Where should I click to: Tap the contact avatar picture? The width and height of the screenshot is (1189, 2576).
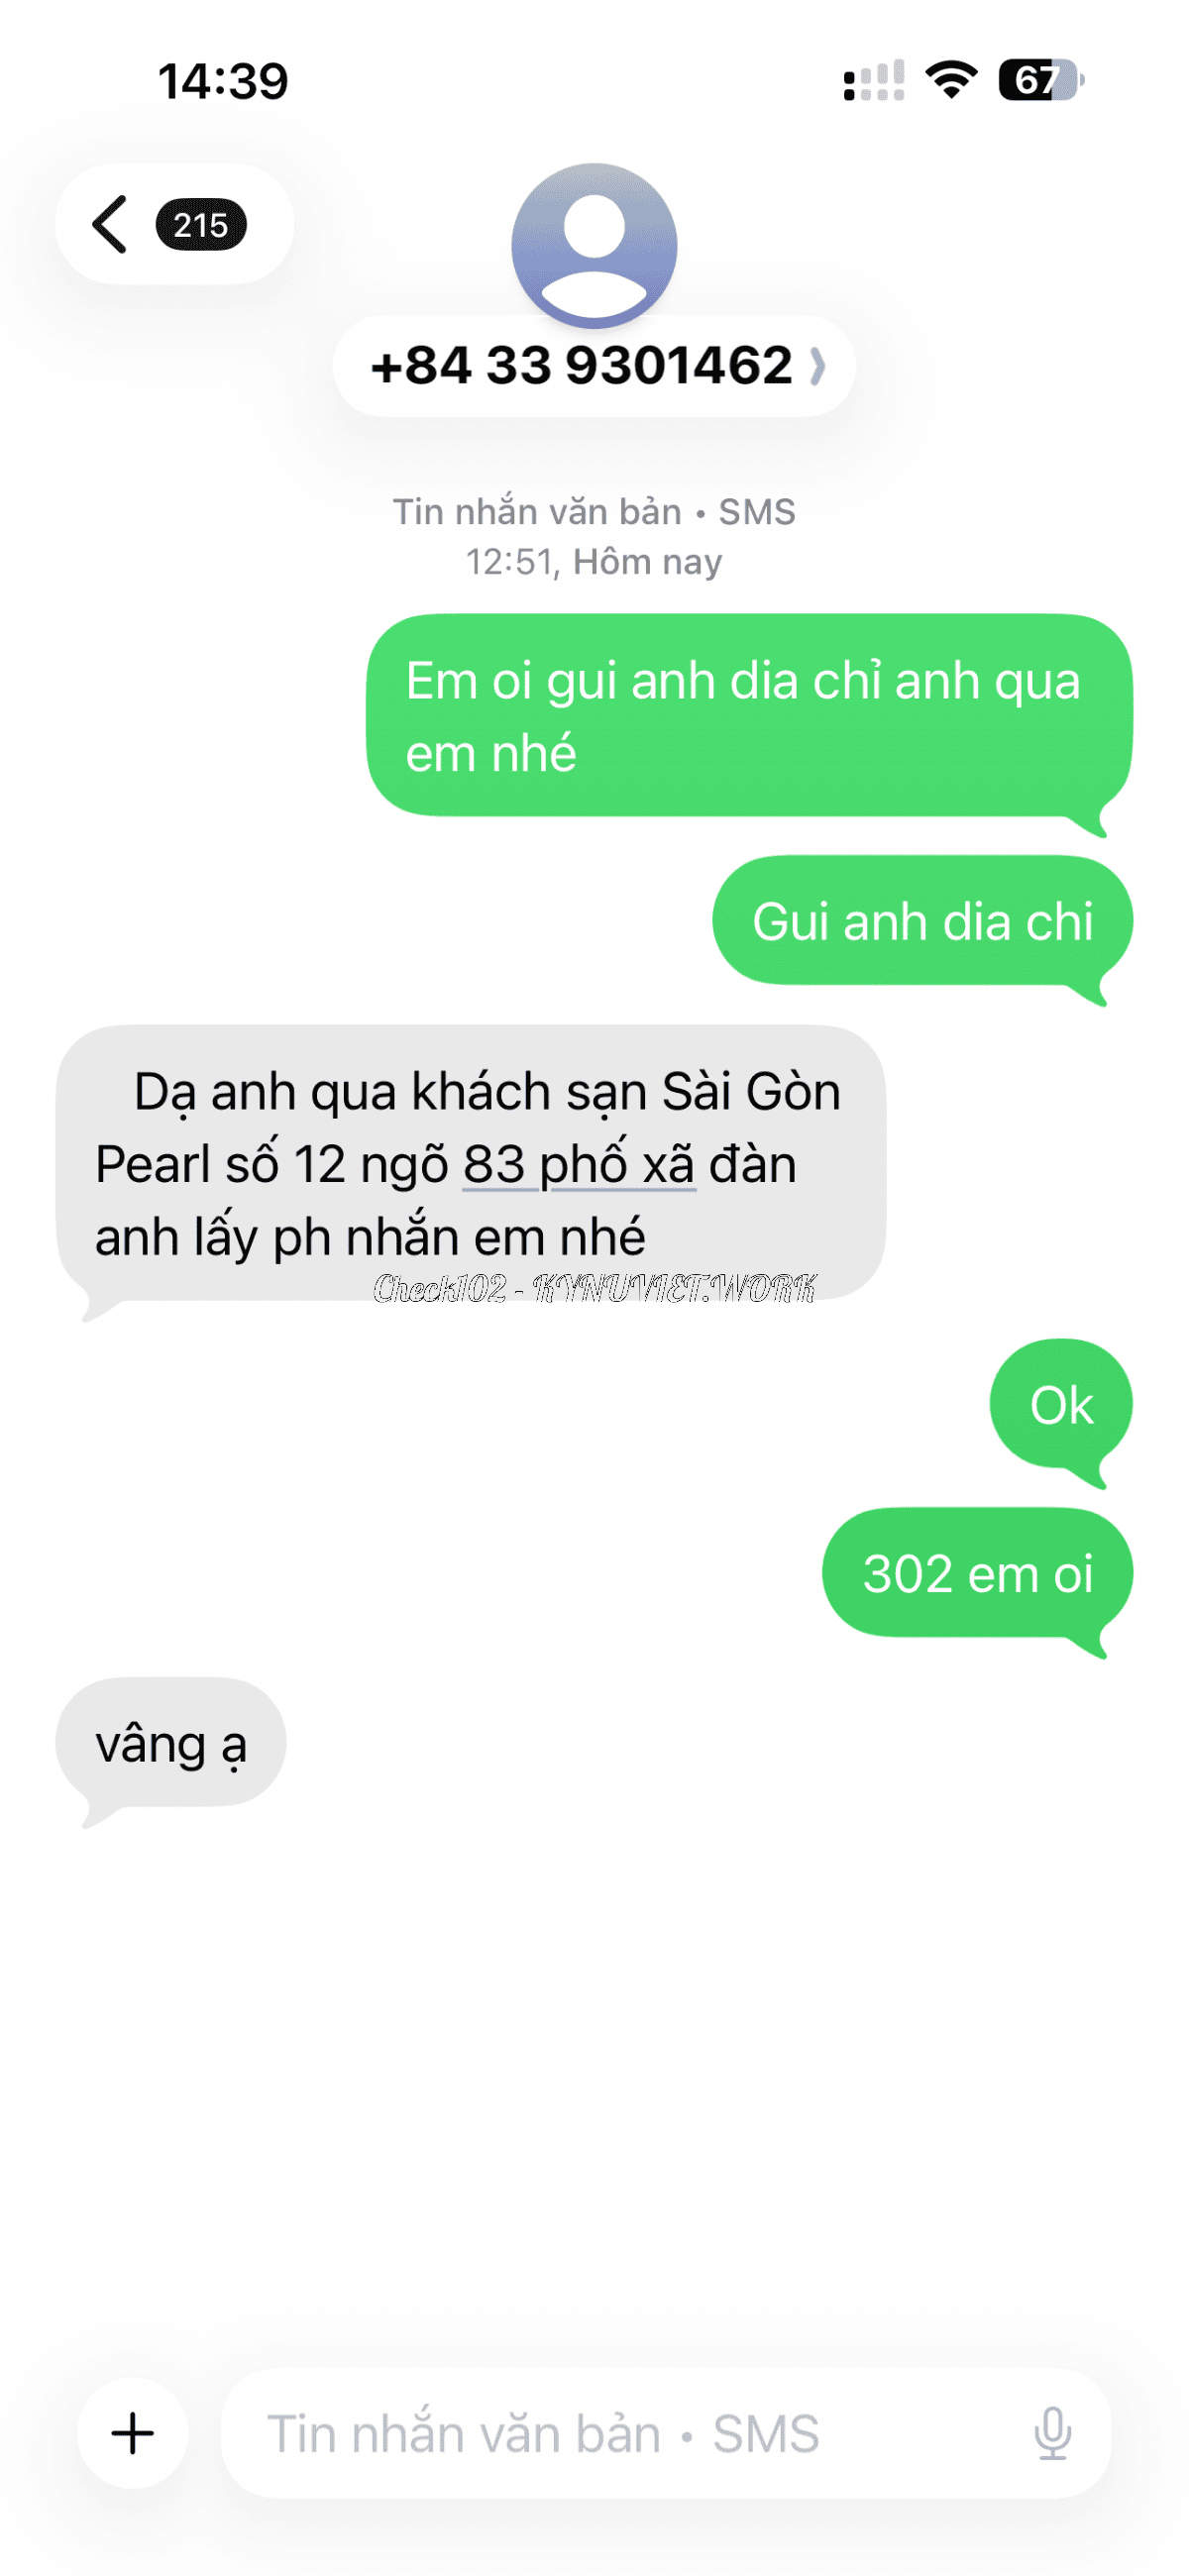pos(594,245)
